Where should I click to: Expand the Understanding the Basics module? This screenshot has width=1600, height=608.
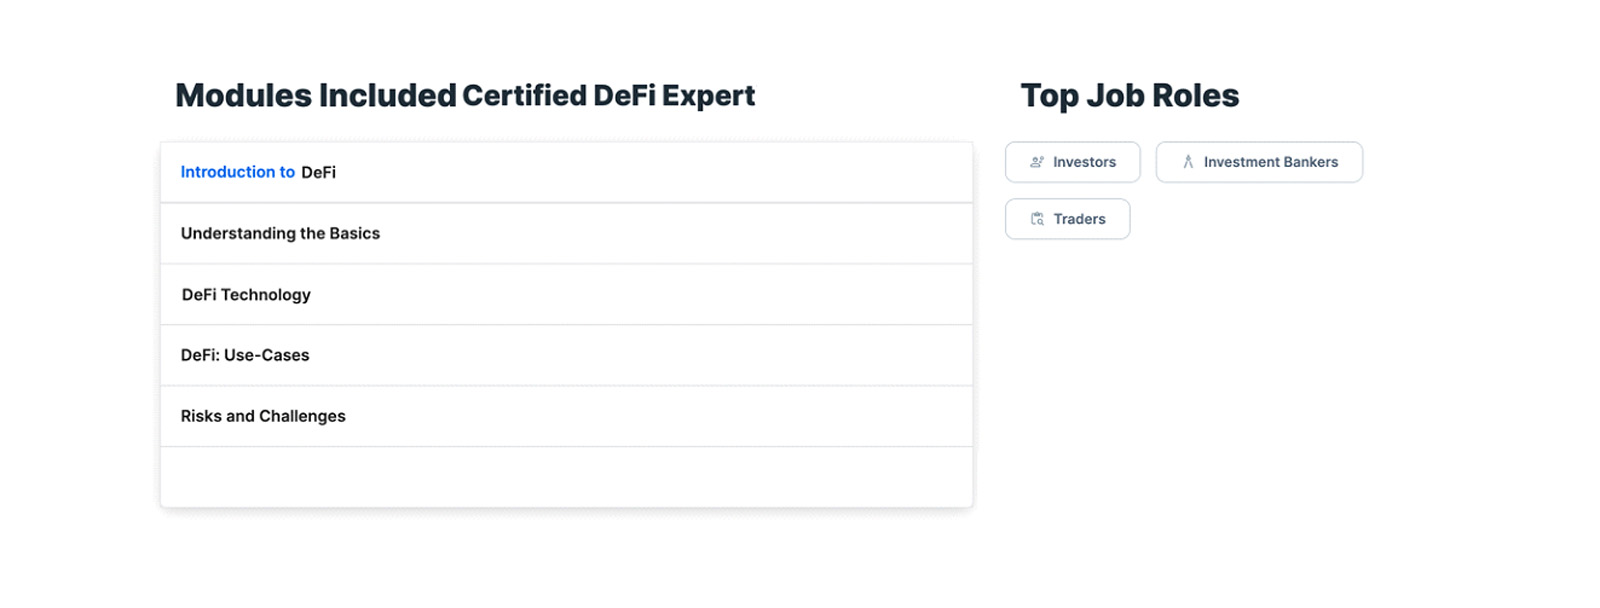(566, 233)
